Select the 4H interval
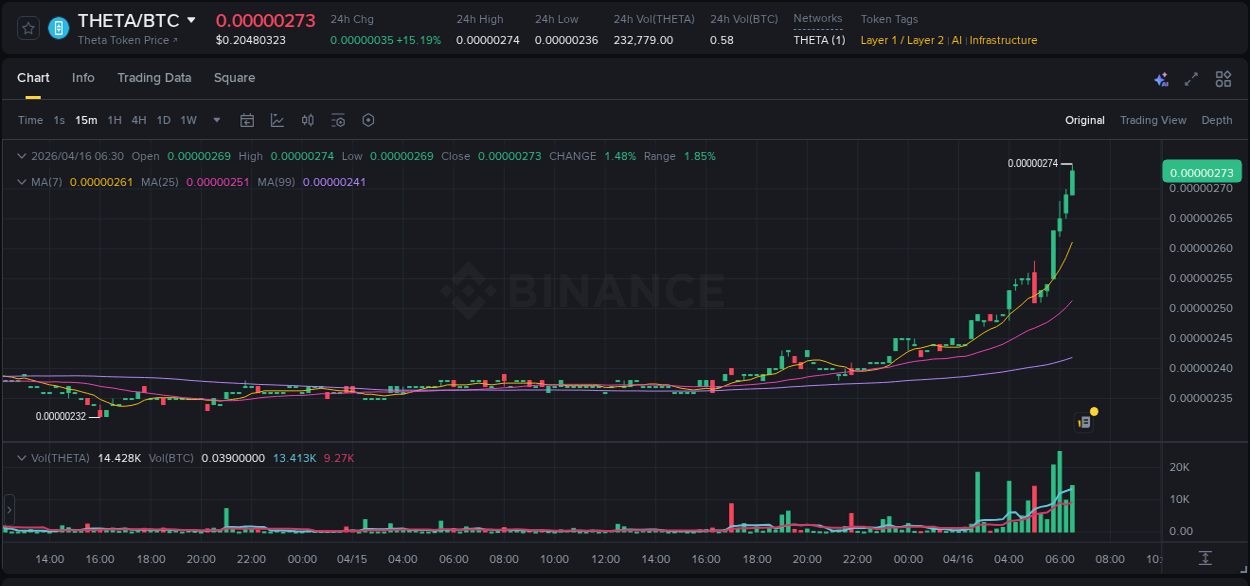1250x586 pixels. pyautogui.click(x=139, y=120)
